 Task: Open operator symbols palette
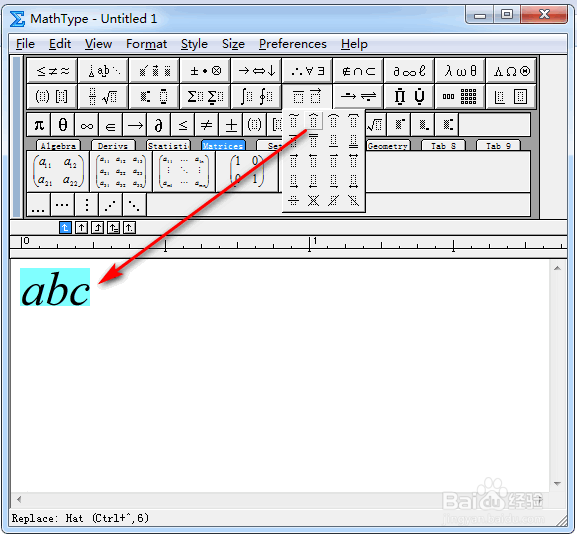point(205,70)
